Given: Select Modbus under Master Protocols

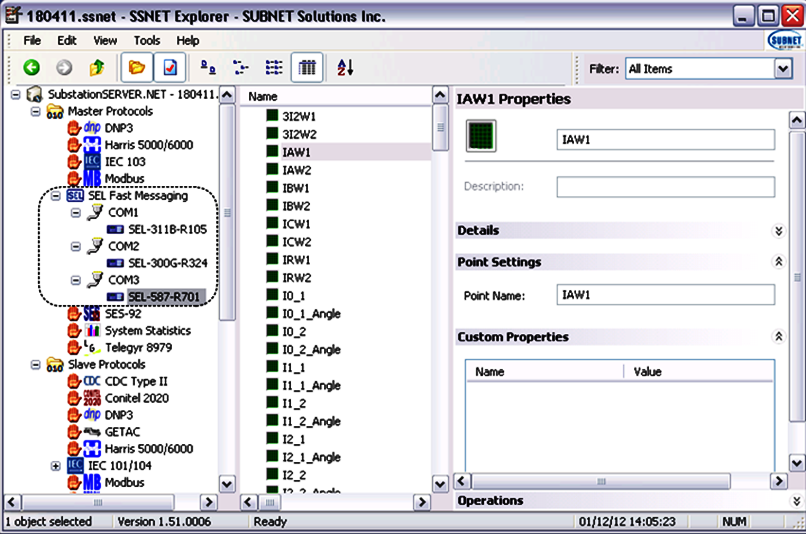Looking at the screenshot, I should [x=124, y=178].
